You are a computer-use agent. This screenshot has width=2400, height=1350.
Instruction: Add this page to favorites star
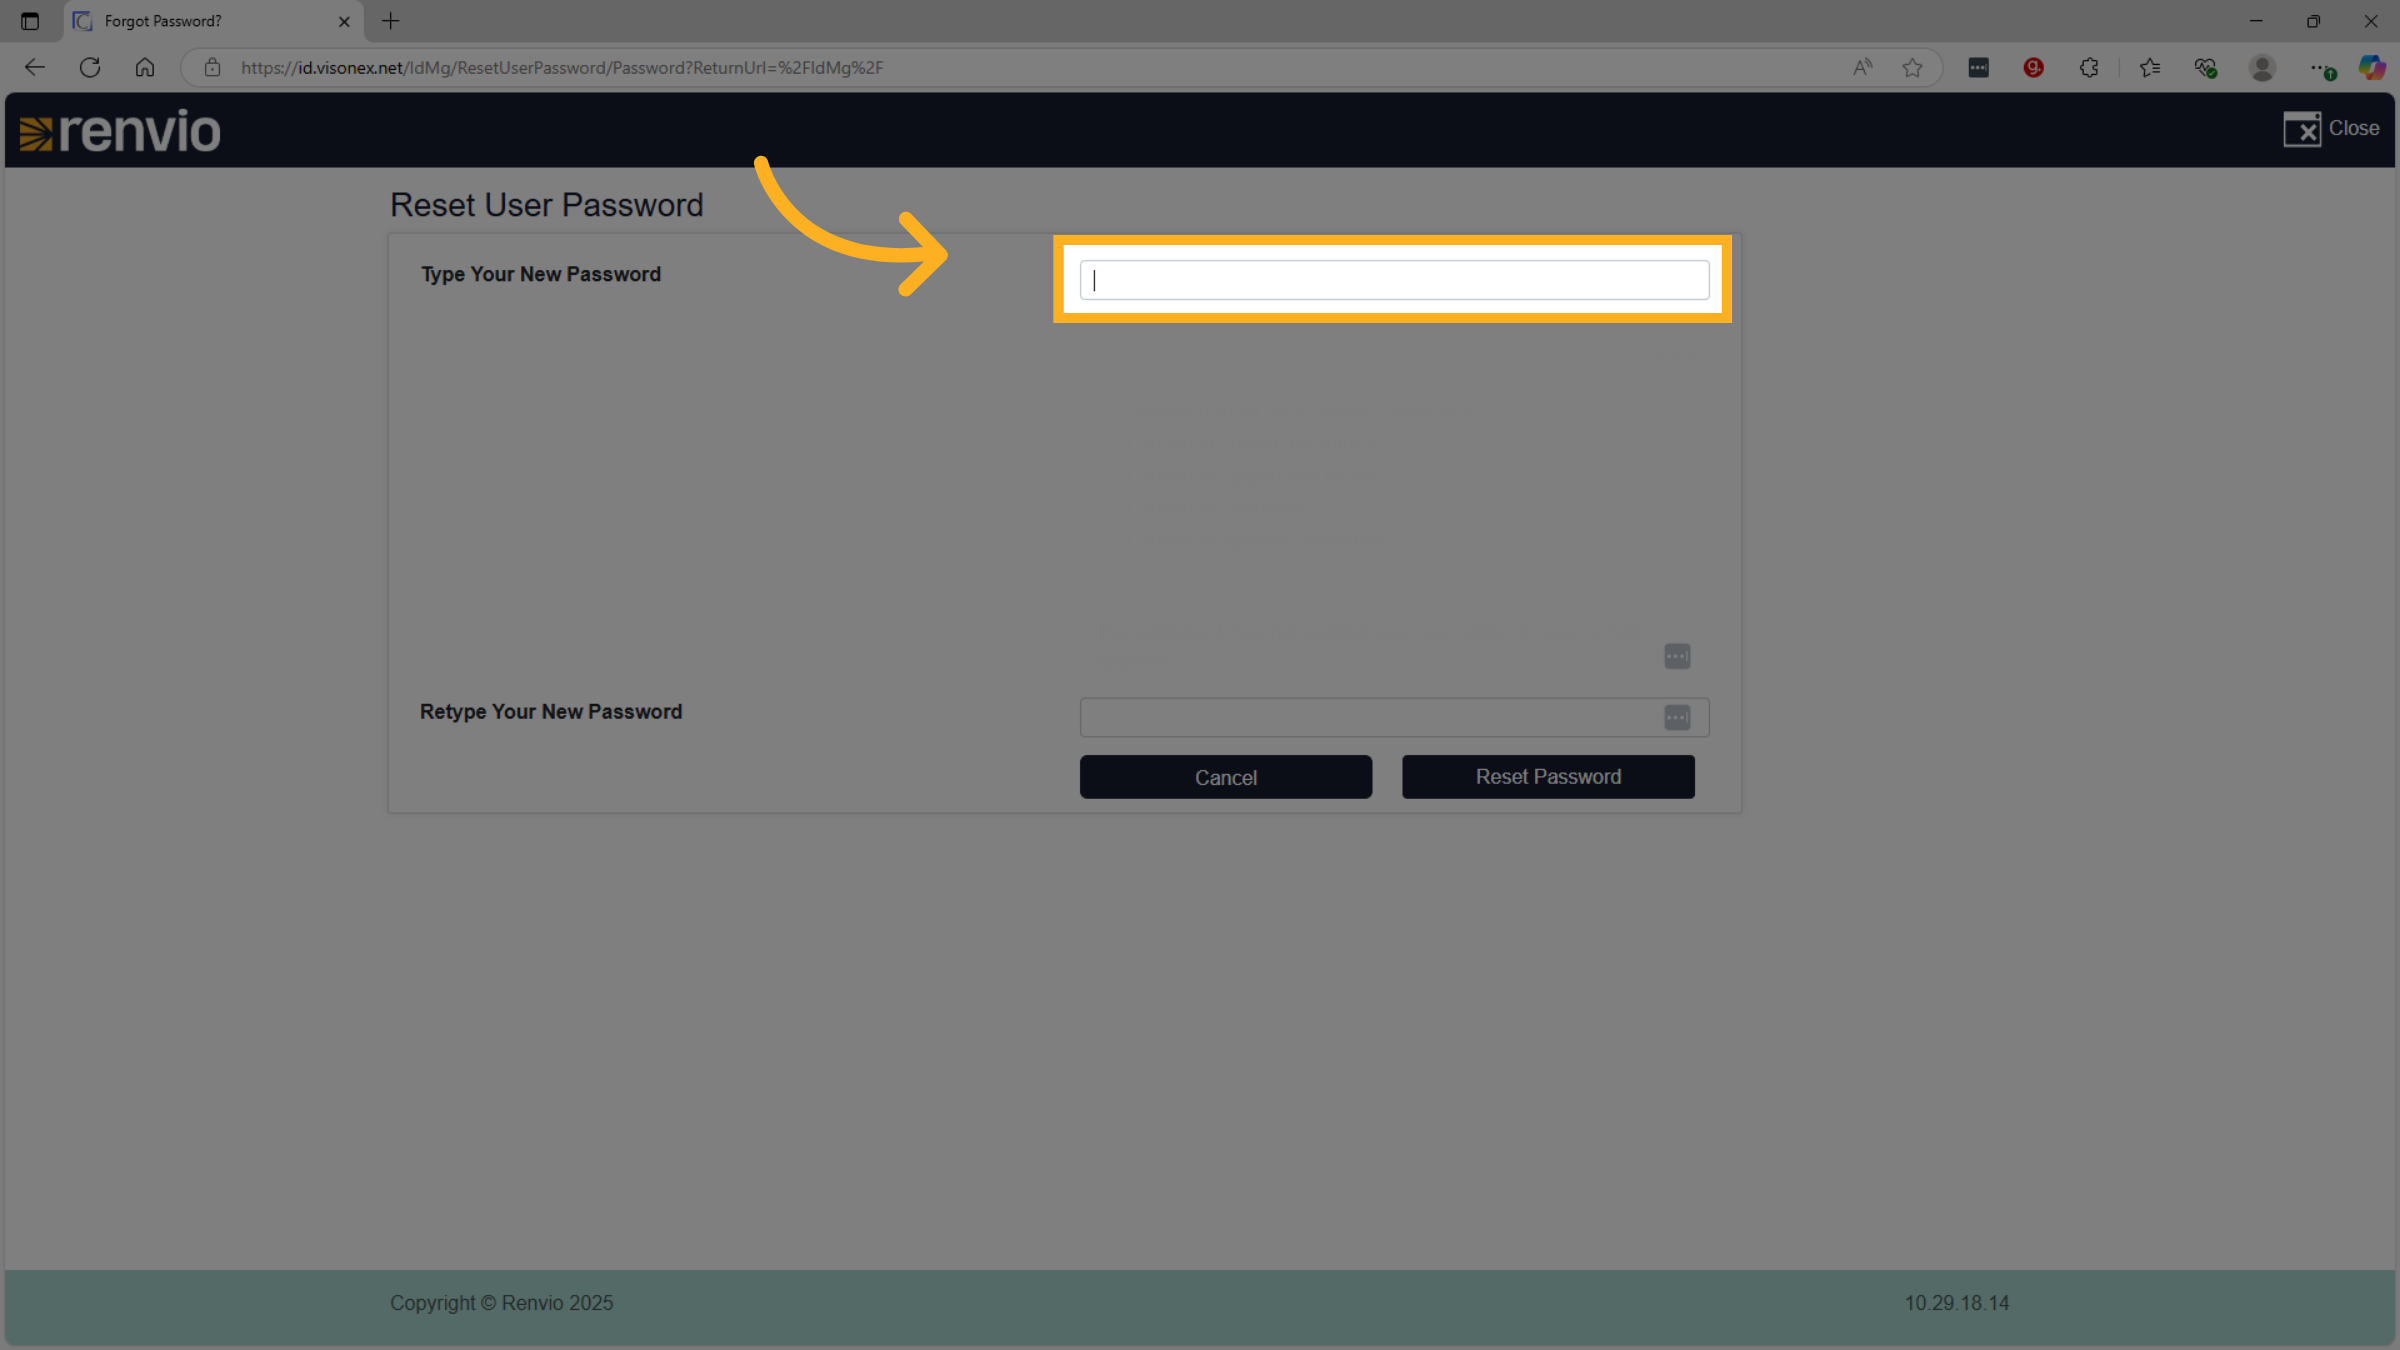pyautogui.click(x=1912, y=67)
